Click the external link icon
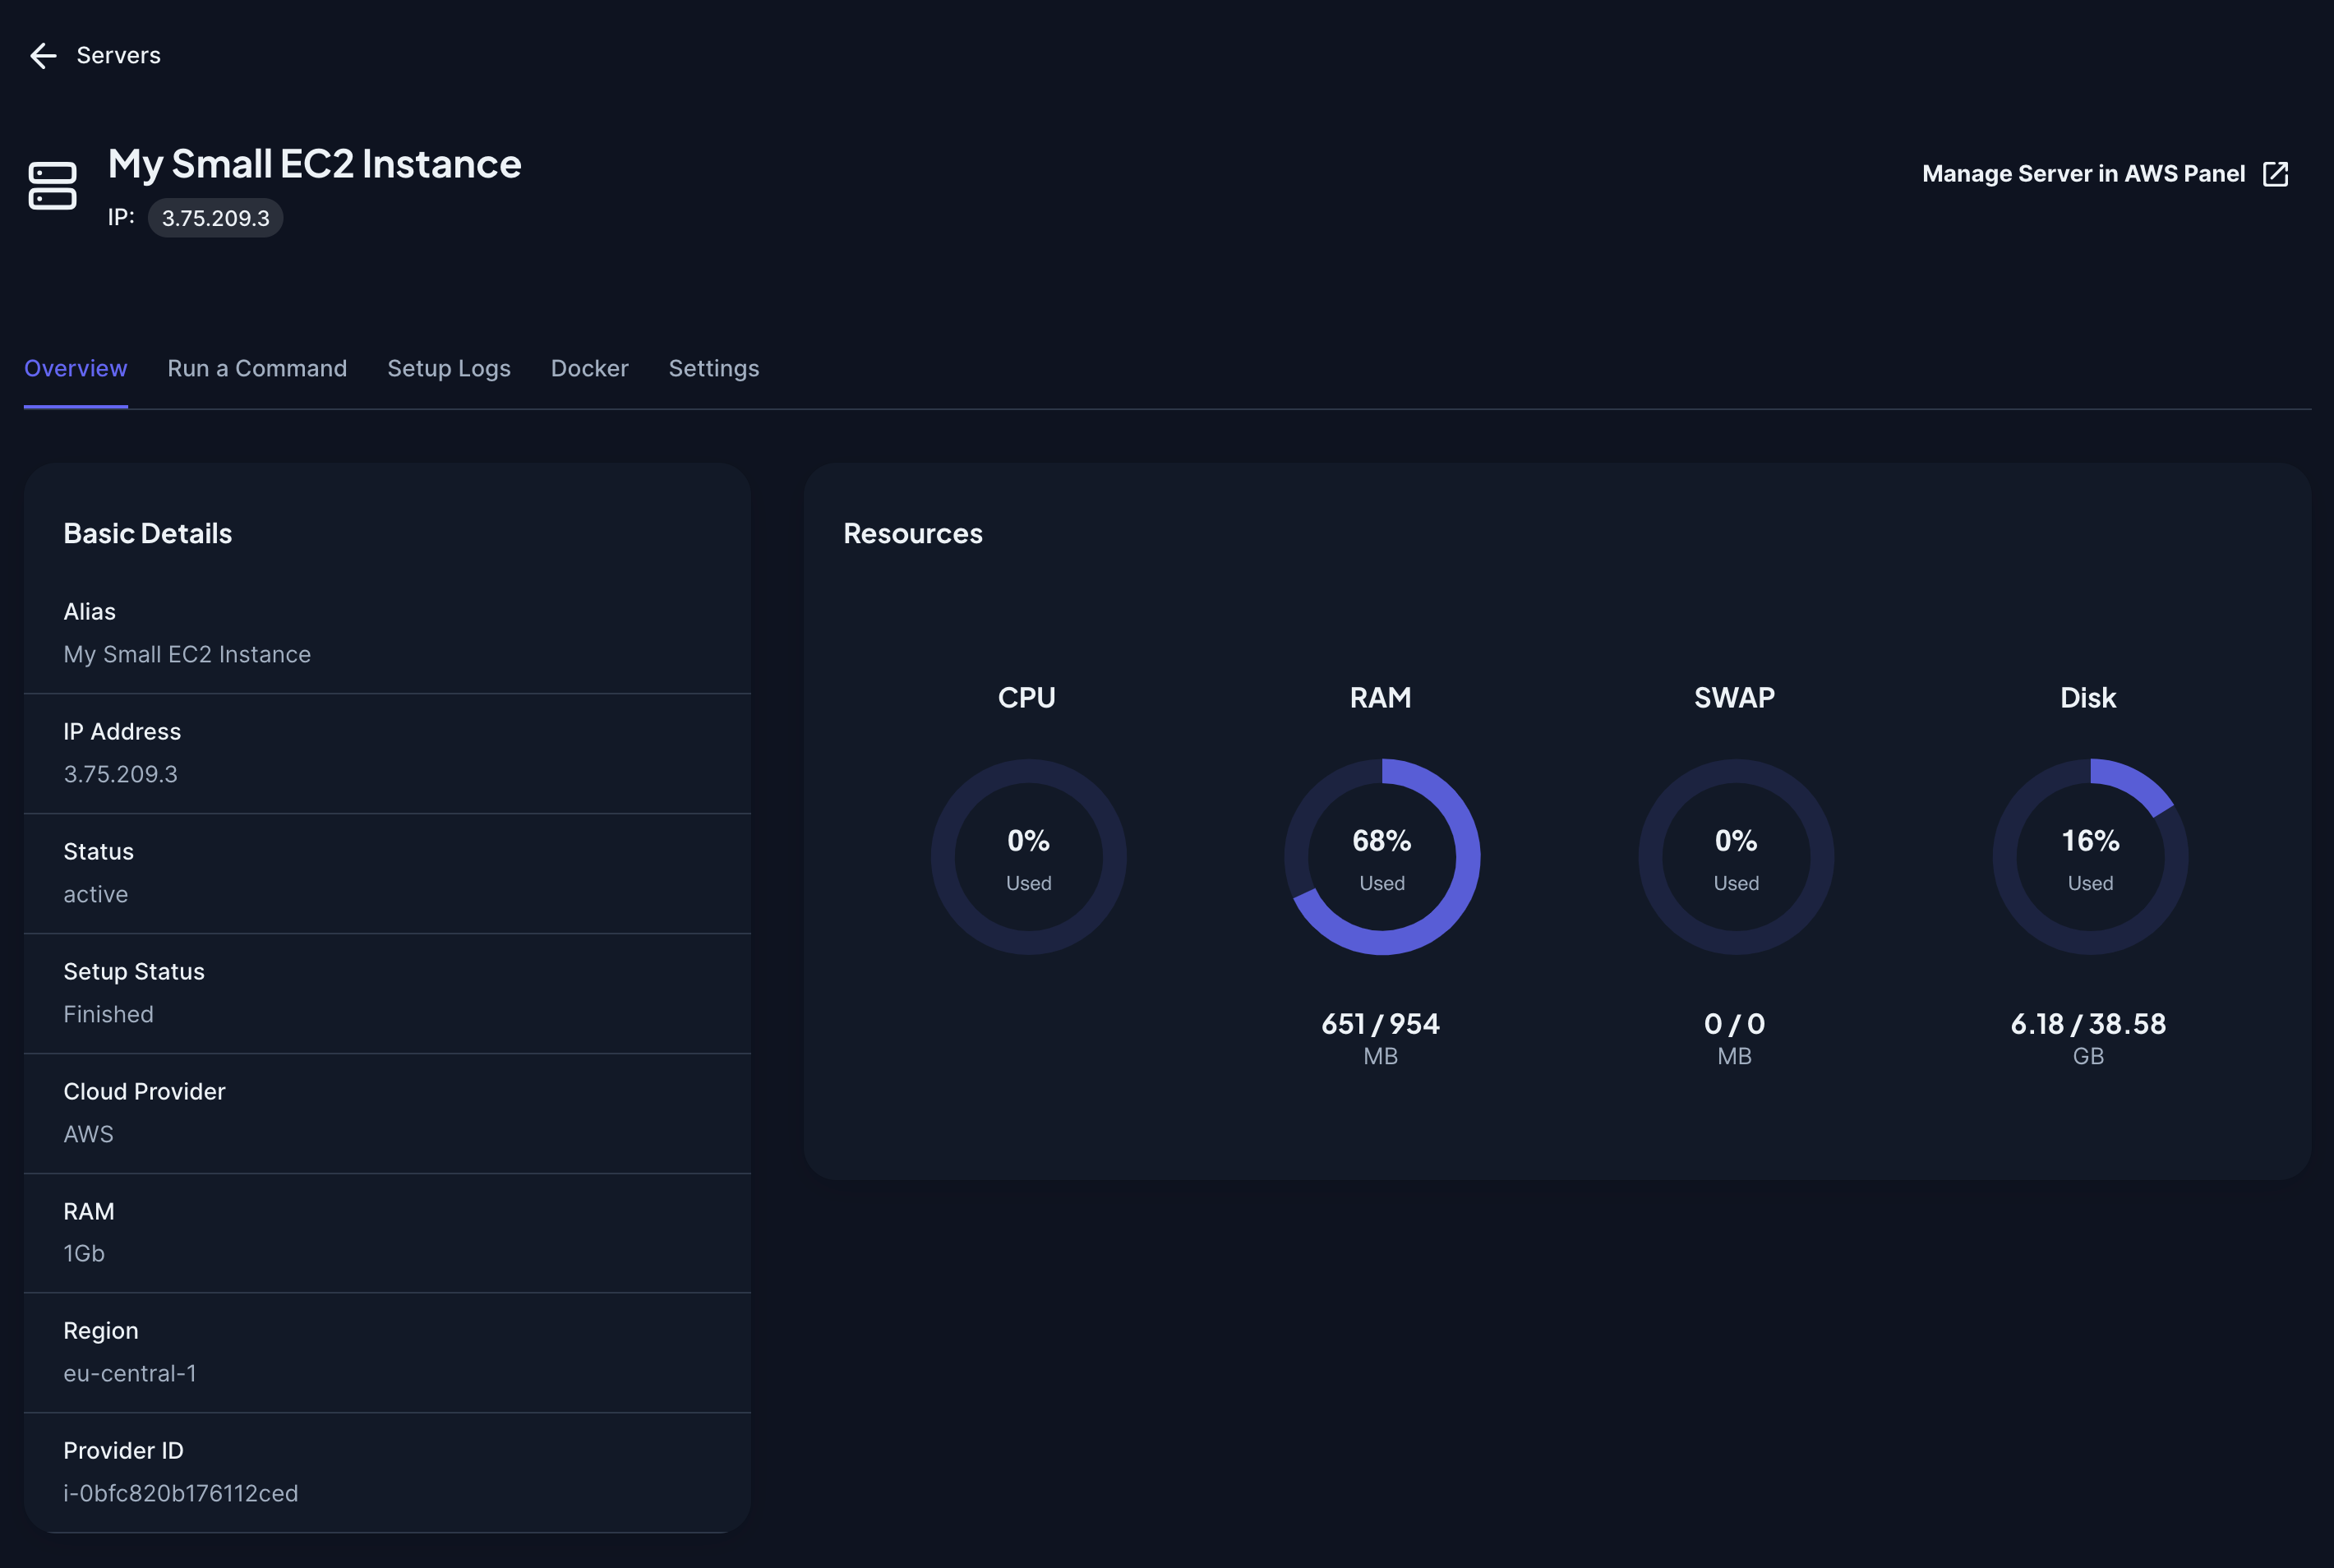The height and width of the screenshot is (1568, 2334). point(2275,174)
